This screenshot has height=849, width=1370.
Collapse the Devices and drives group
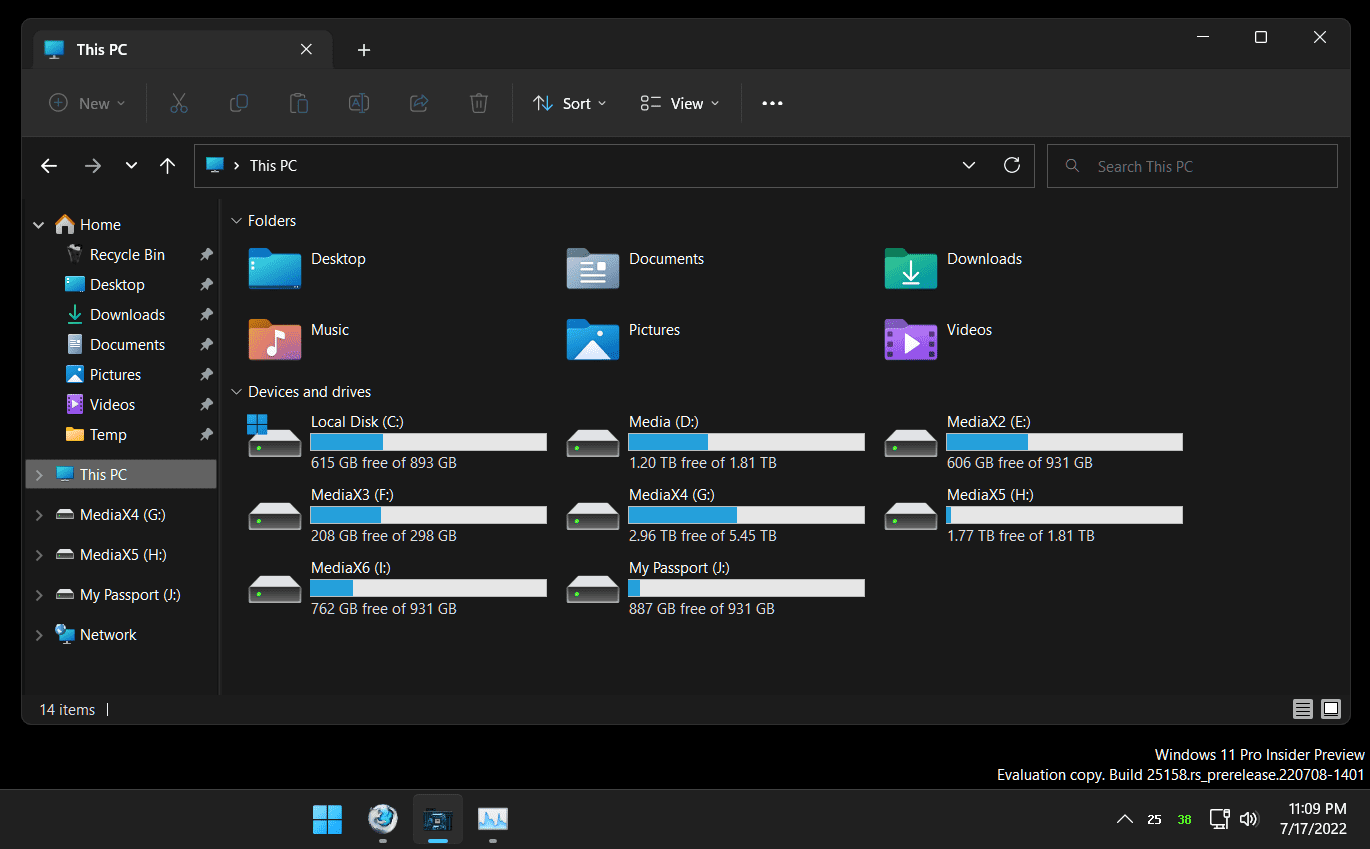(237, 392)
